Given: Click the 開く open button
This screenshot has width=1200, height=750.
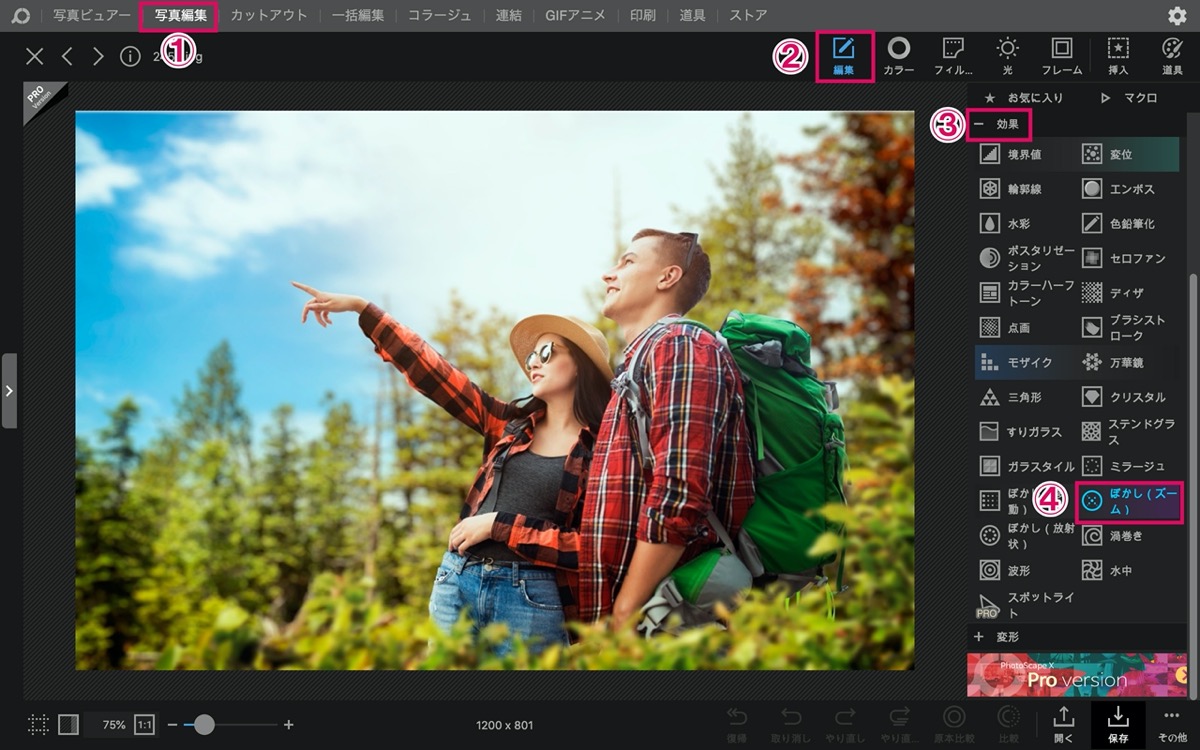Looking at the screenshot, I should pos(1064,725).
